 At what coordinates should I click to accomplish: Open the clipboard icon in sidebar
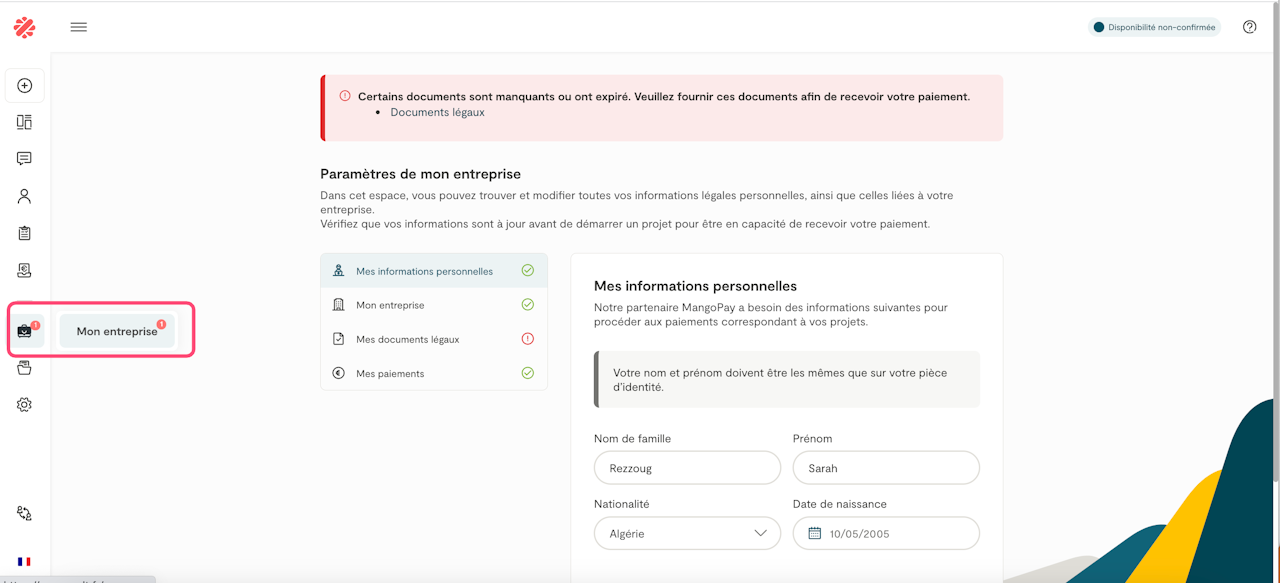pyautogui.click(x=25, y=233)
